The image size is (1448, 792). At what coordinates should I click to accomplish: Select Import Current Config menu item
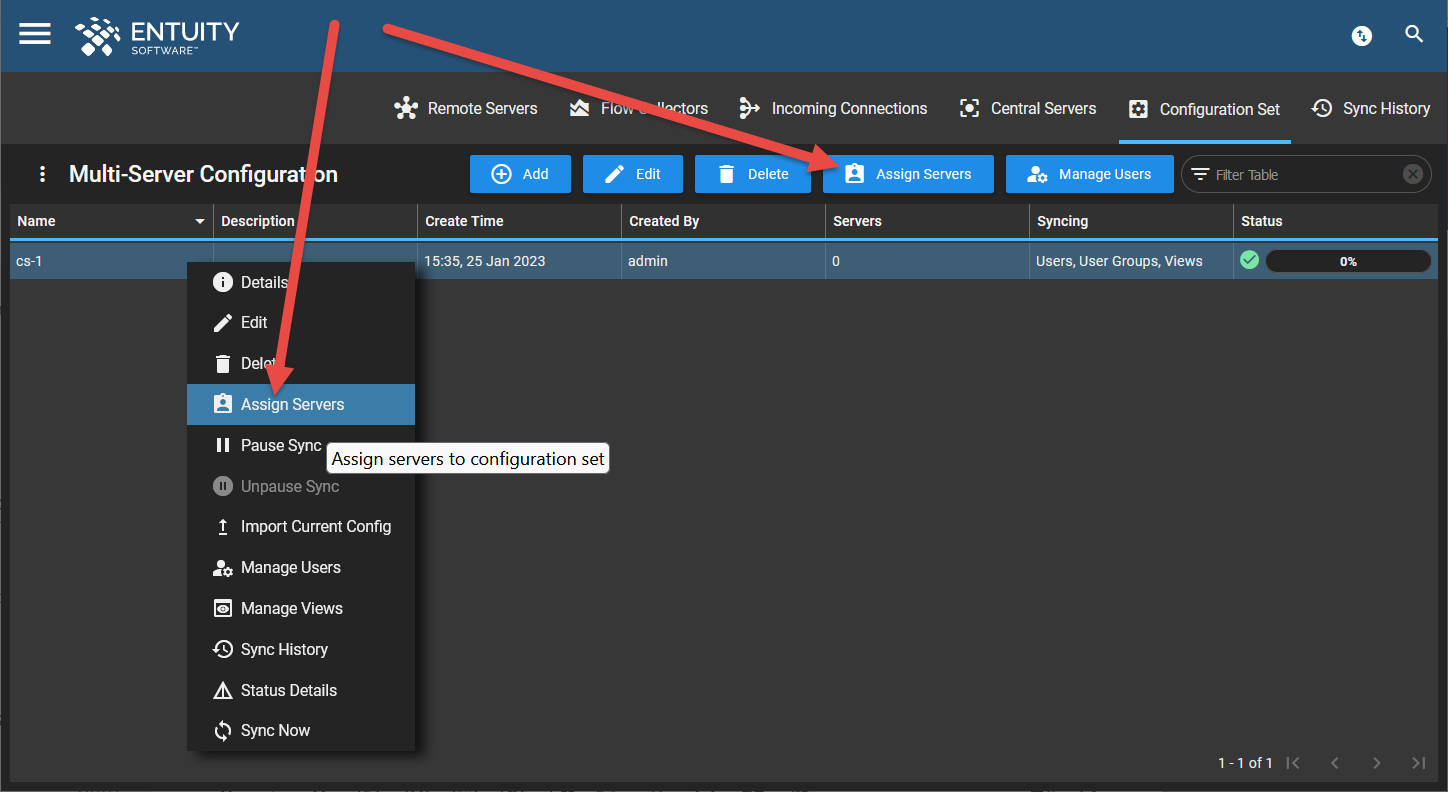point(301,526)
